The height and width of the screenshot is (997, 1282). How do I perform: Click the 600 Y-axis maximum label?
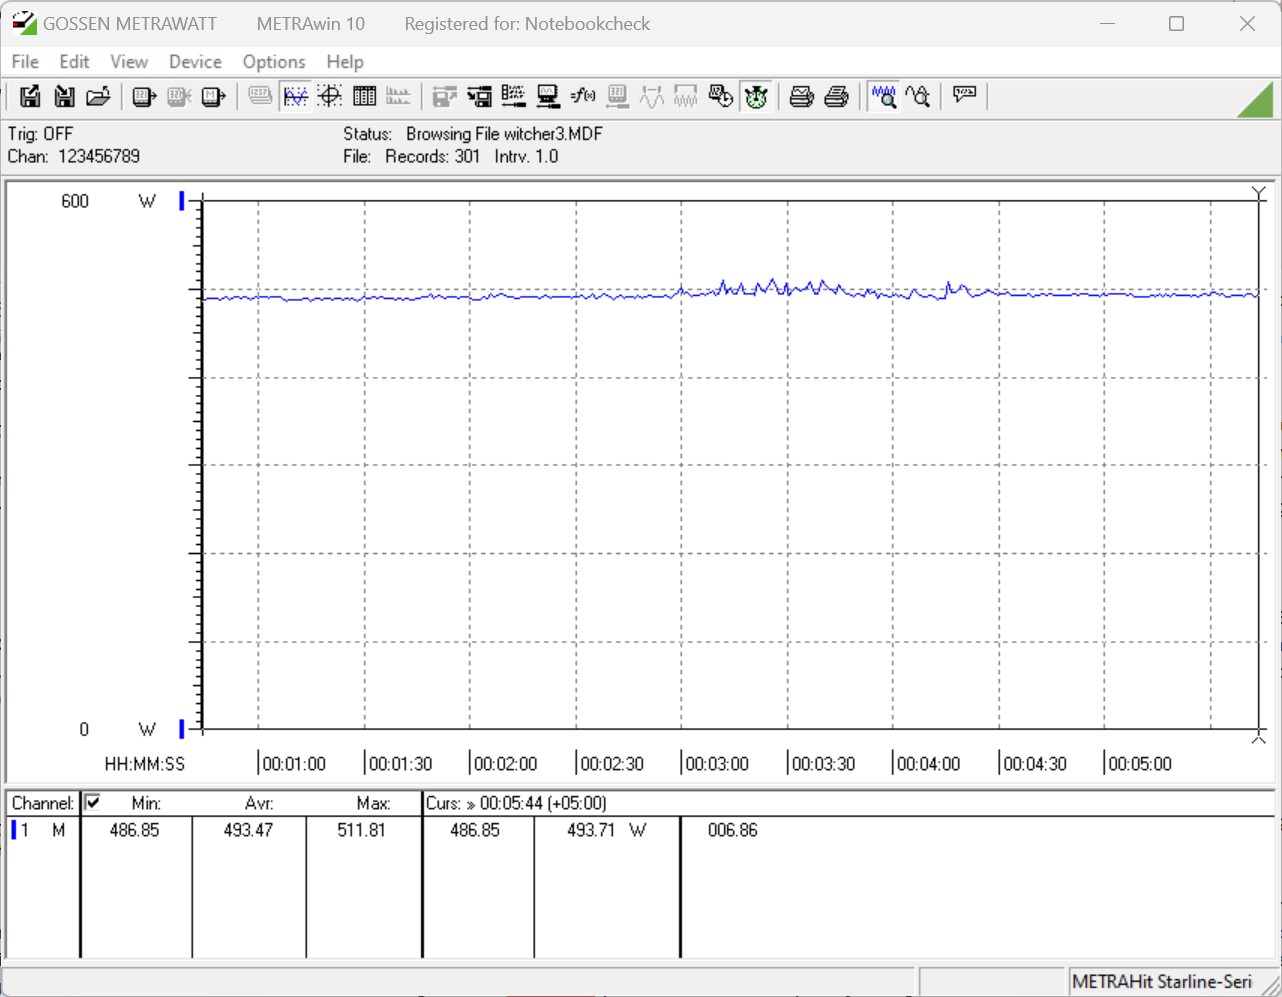[75, 201]
